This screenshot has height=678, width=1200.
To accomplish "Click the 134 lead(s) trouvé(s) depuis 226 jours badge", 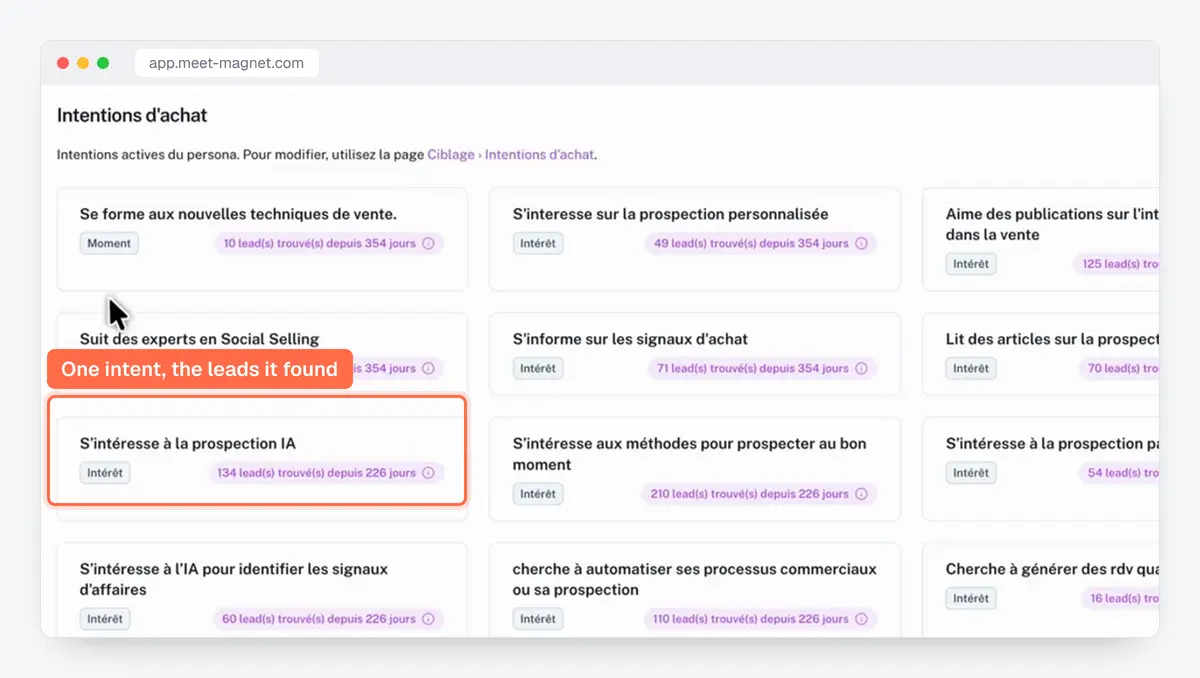I will click(326, 473).
